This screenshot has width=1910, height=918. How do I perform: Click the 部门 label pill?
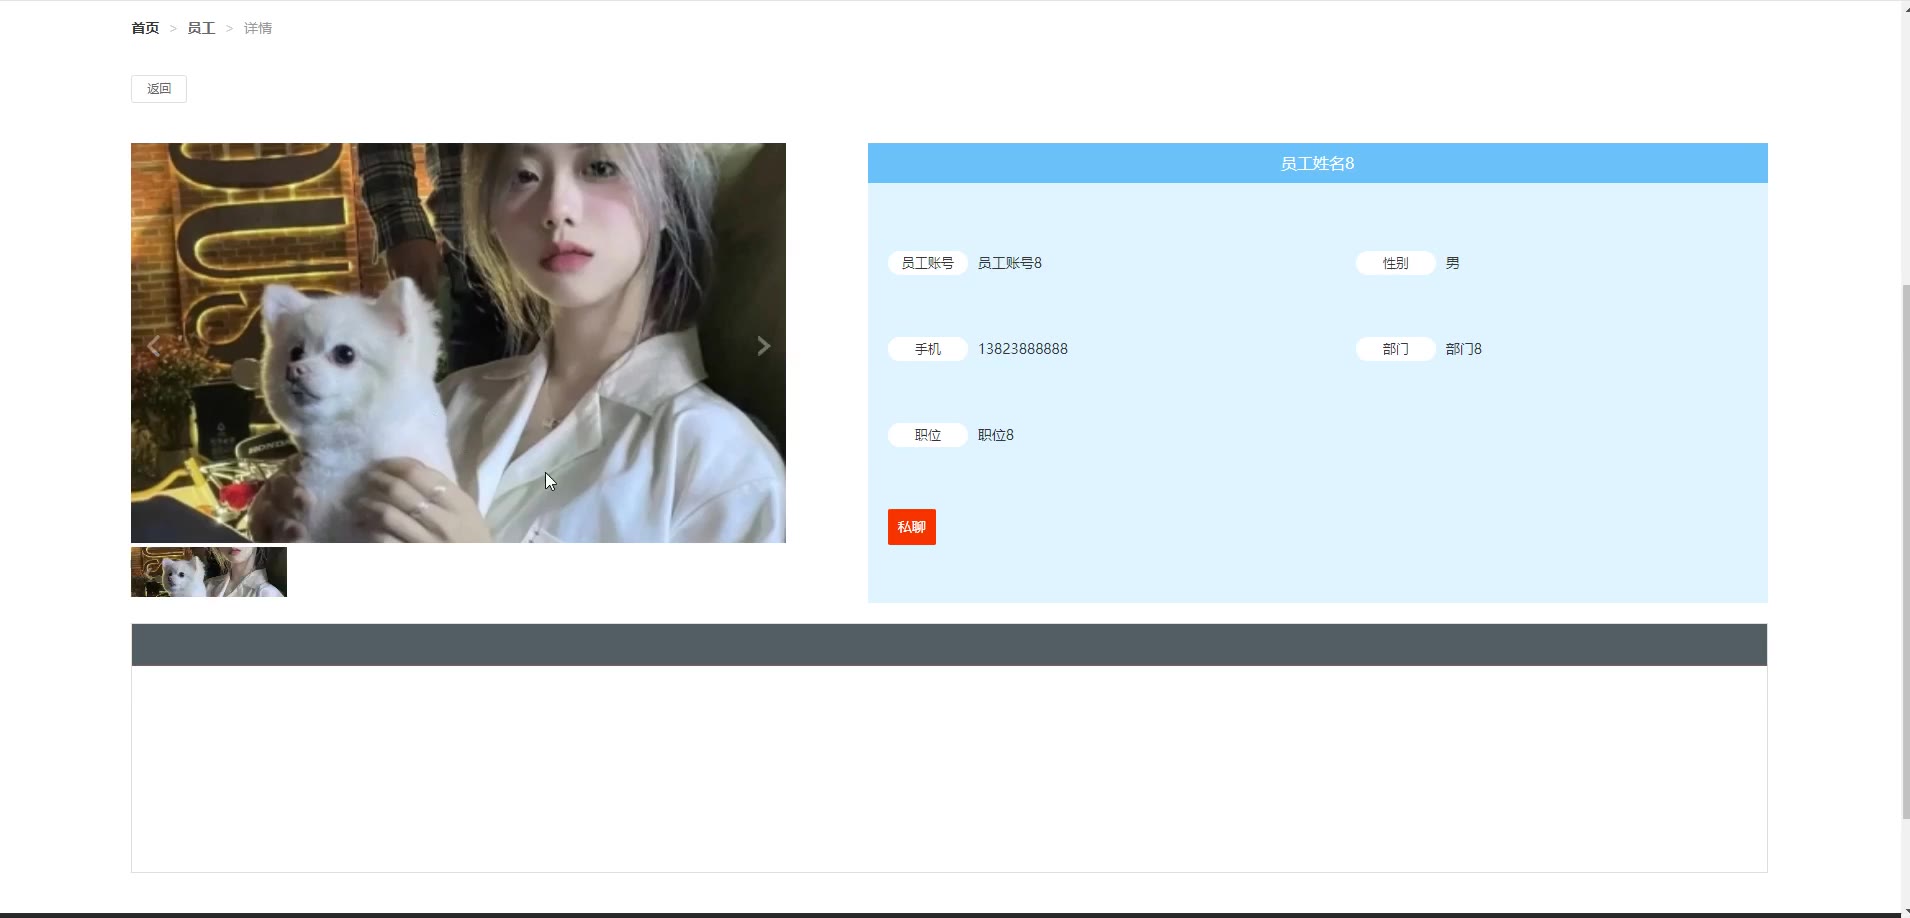(1396, 349)
